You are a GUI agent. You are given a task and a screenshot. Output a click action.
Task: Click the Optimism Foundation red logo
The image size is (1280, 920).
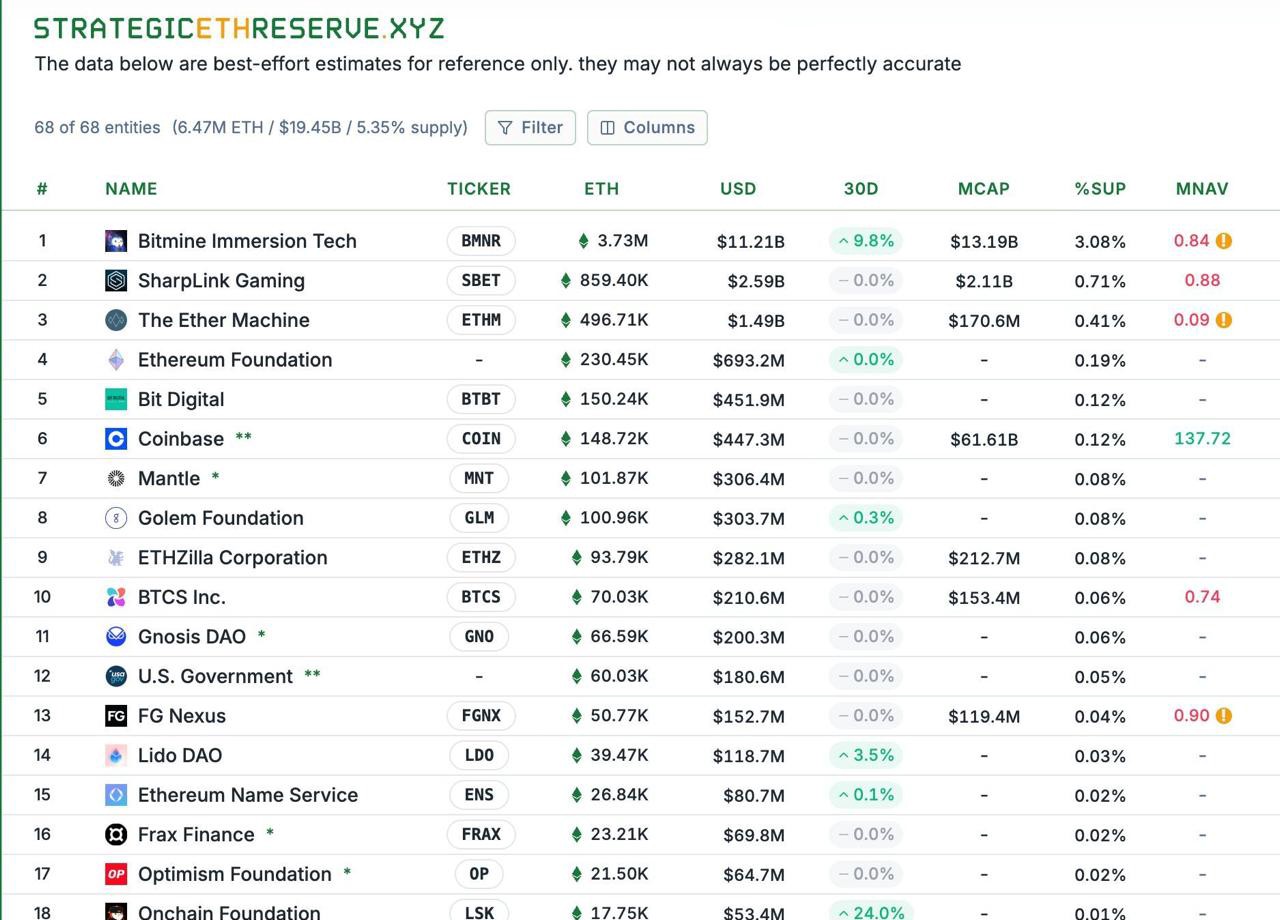click(116, 874)
